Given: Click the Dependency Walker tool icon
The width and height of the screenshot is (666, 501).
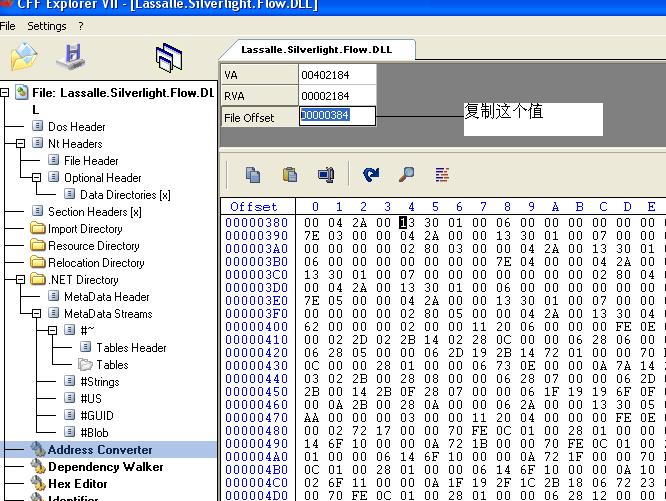Looking at the screenshot, I should (38, 466).
